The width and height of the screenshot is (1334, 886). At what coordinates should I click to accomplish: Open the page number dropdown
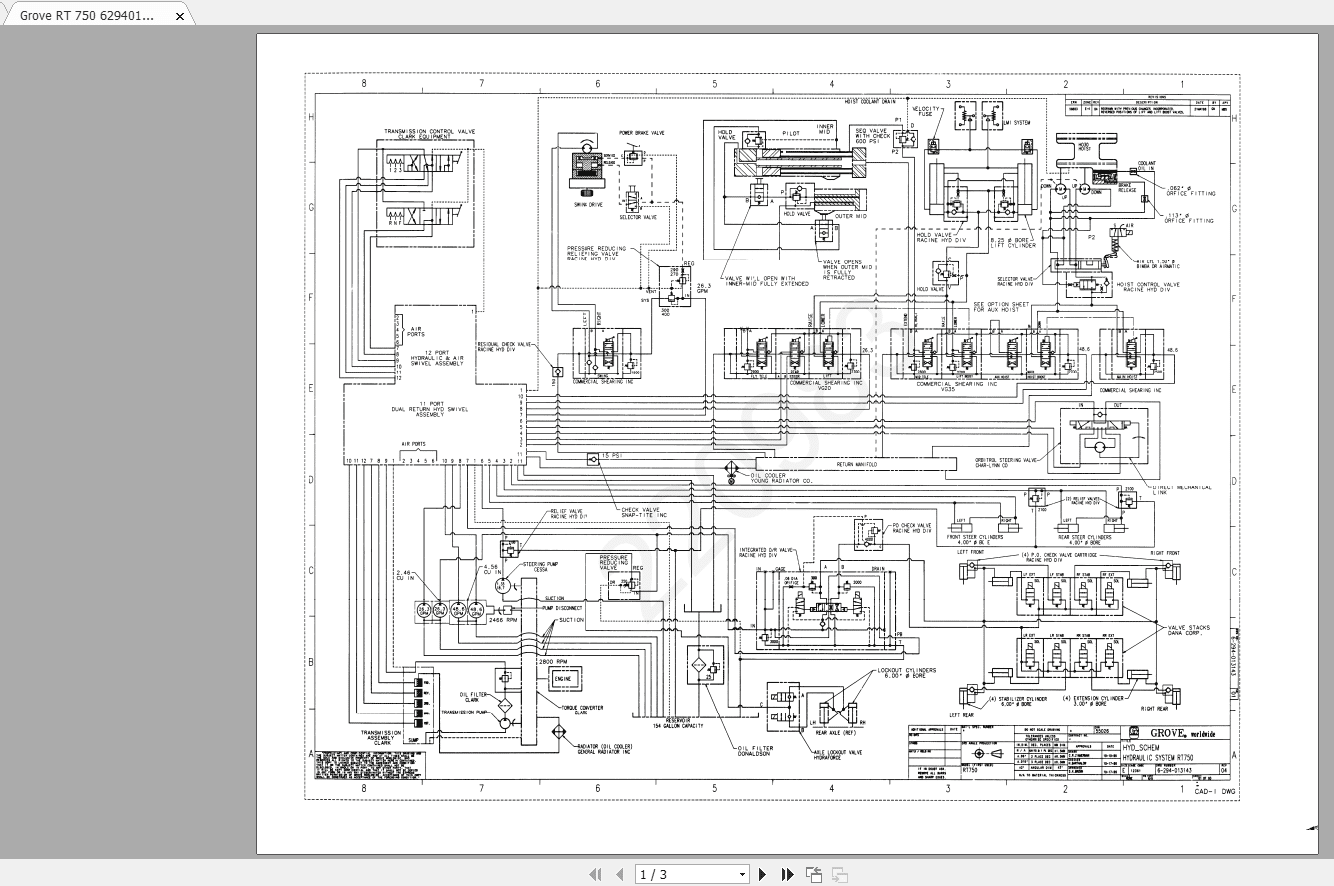743,873
